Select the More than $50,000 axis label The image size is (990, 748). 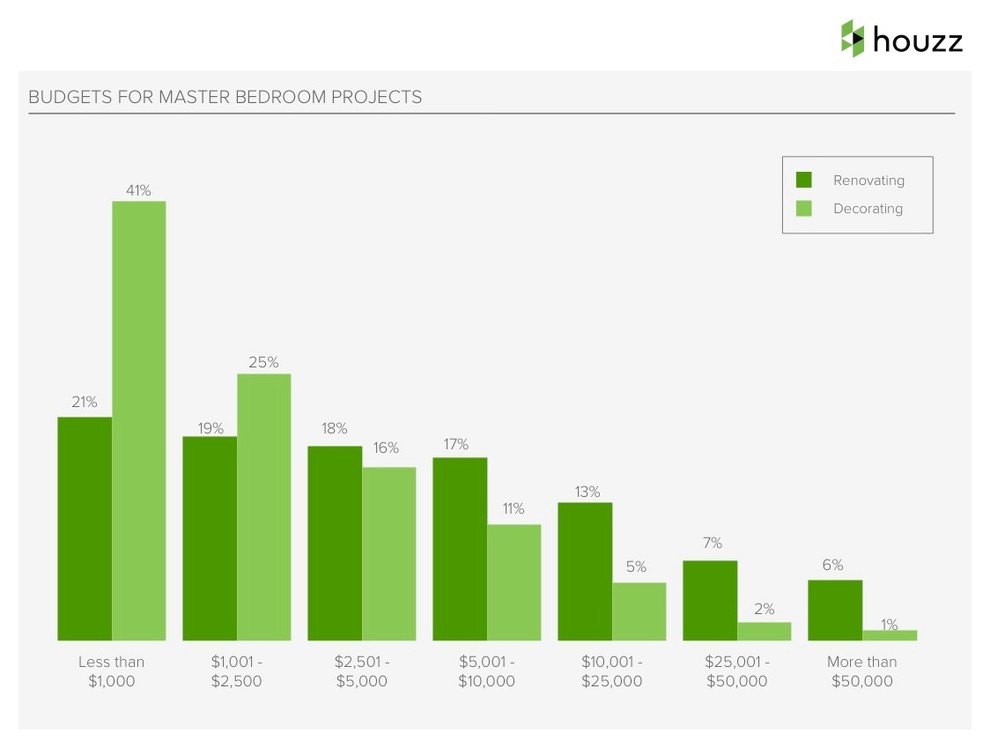click(x=862, y=671)
